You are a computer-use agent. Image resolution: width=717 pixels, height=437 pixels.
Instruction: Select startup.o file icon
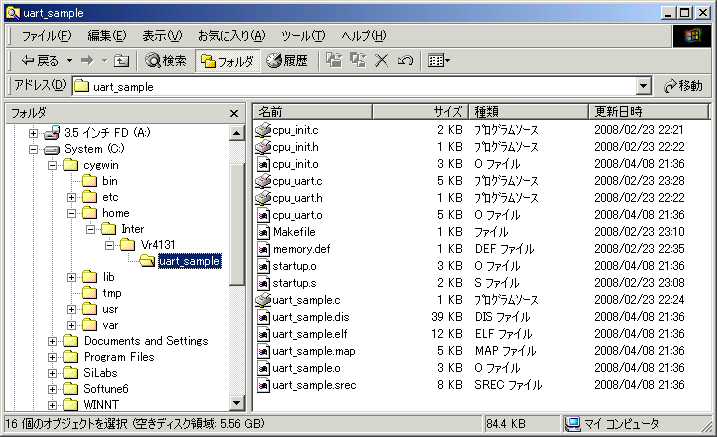(x=263, y=266)
